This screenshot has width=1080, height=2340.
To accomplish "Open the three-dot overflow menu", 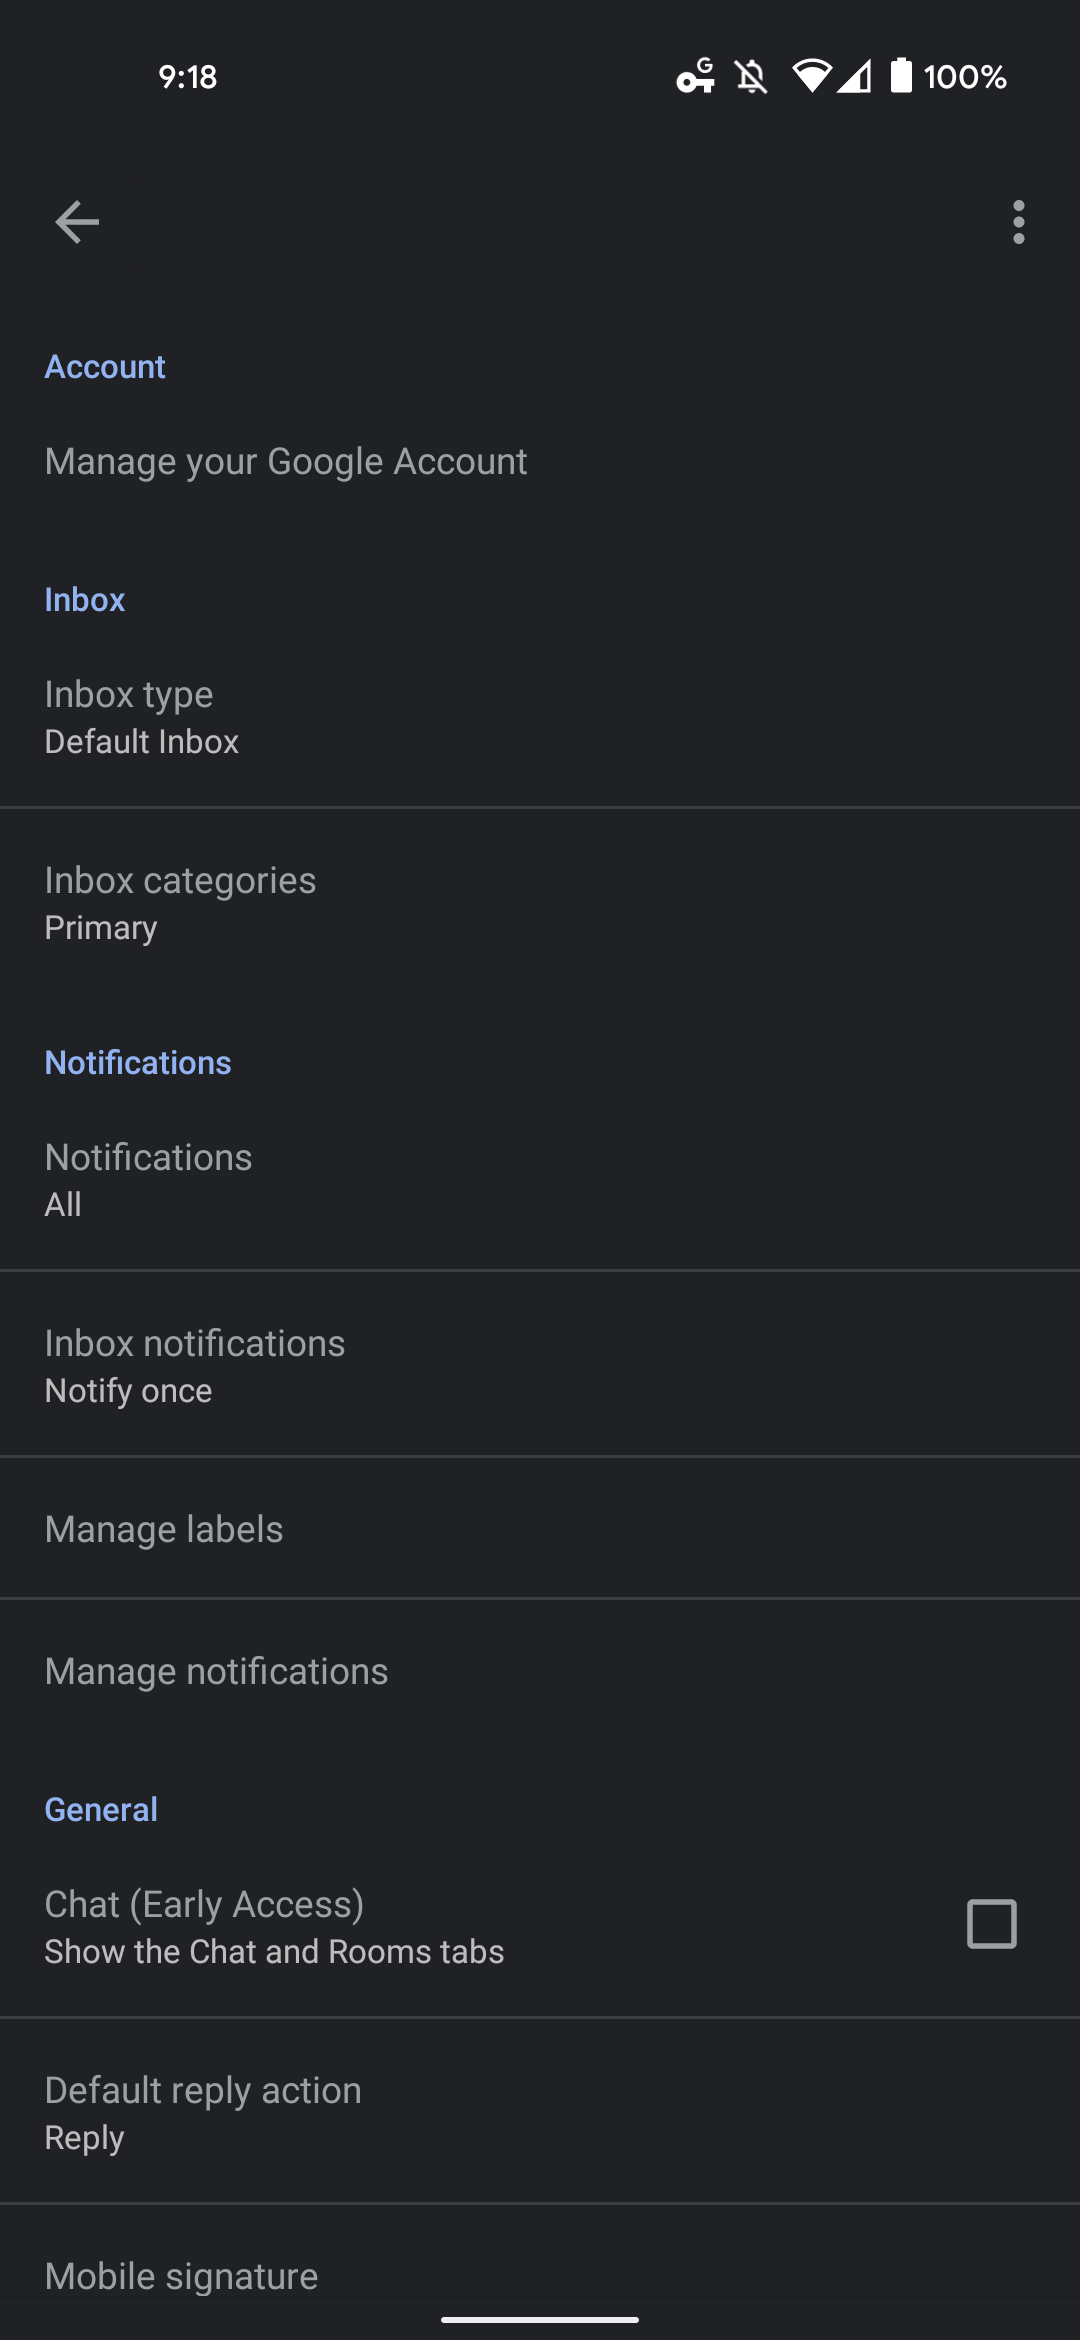I will click(1018, 222).
